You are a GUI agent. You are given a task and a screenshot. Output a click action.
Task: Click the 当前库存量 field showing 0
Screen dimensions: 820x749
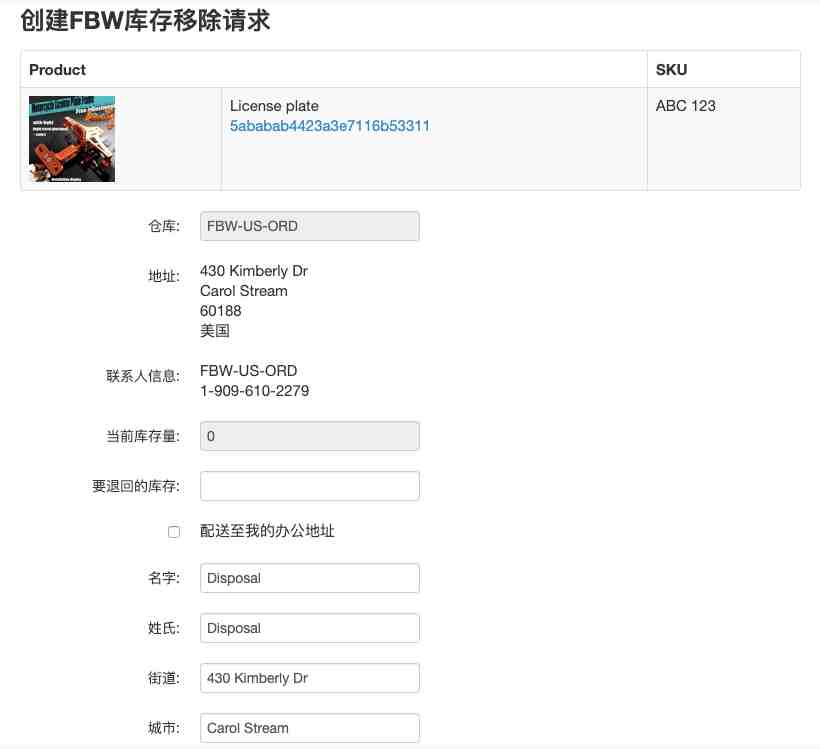pos(310,436)
